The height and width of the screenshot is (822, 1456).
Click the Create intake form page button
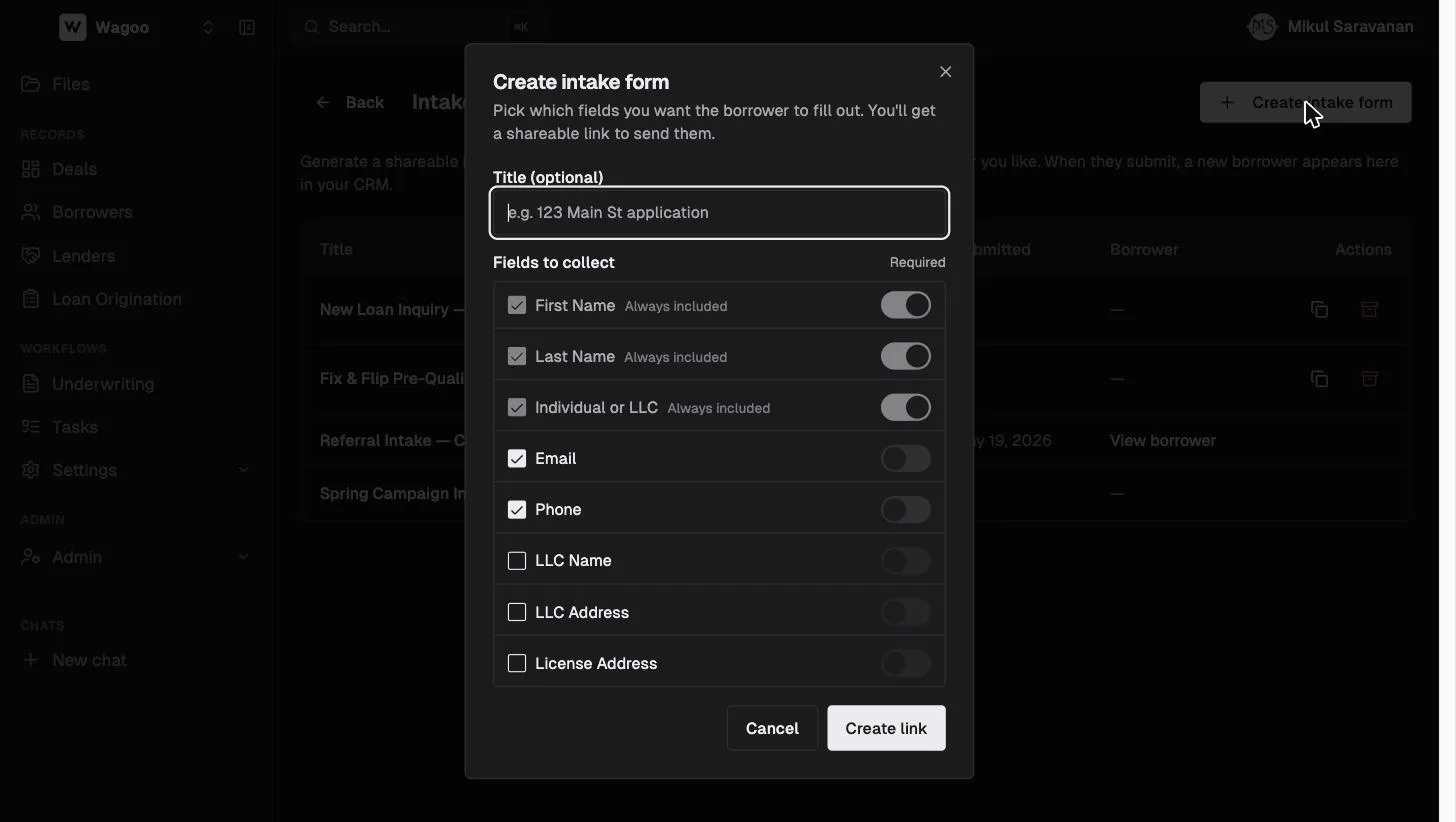(1305, 102)
